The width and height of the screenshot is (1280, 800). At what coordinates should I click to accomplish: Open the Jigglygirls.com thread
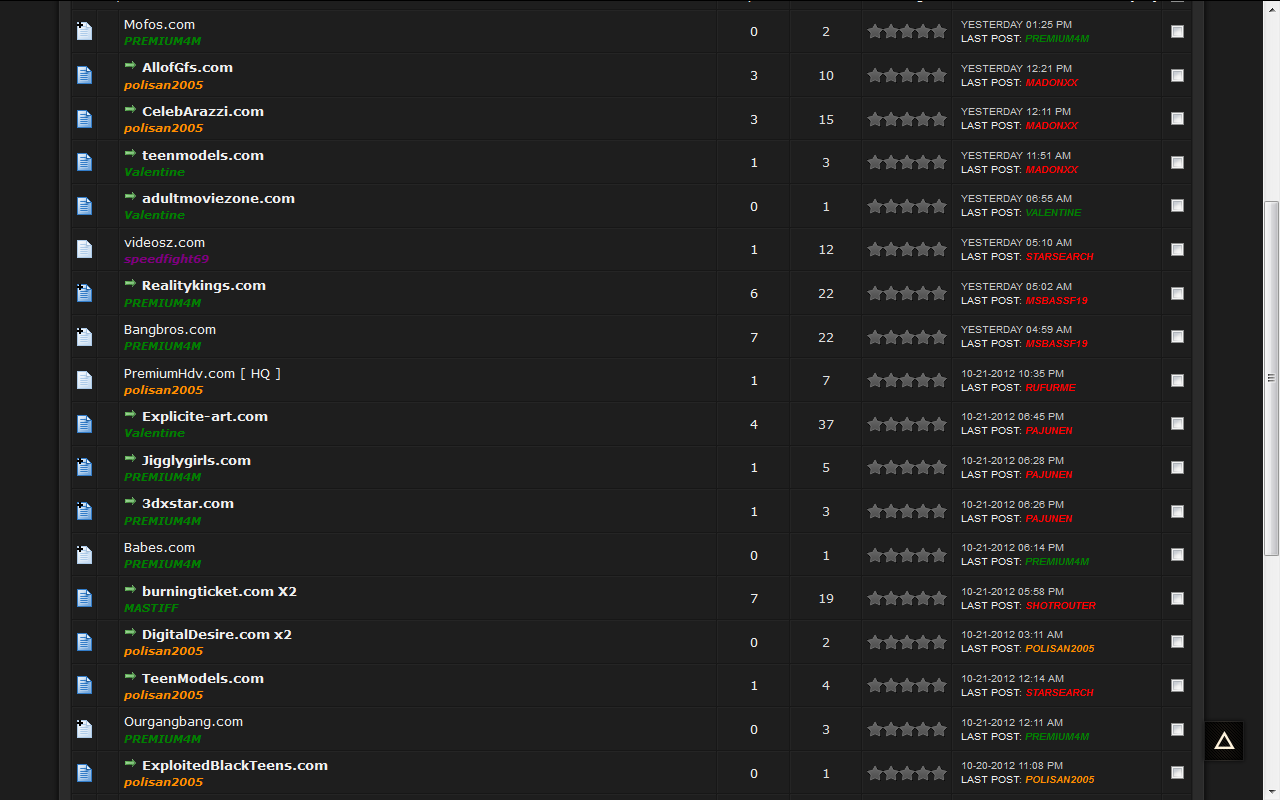(x=196, y=460)
